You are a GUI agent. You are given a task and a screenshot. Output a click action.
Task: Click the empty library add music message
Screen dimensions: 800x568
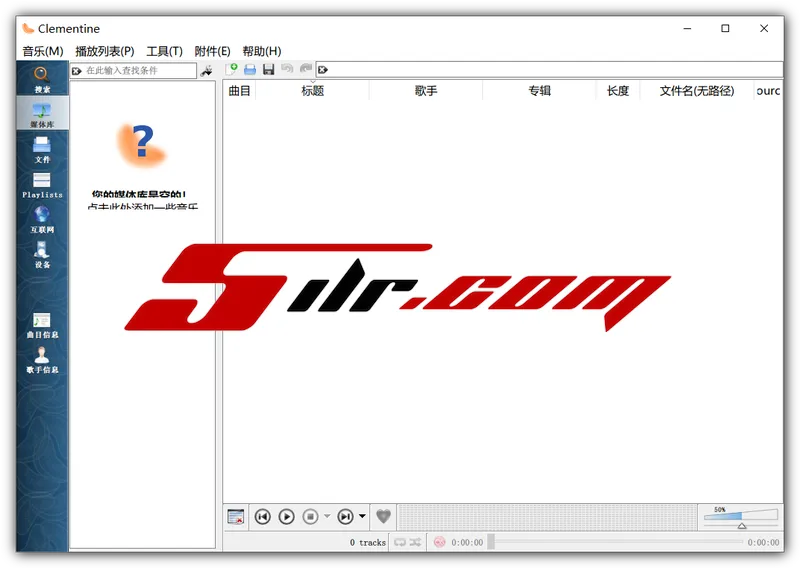tap(142, 201)
